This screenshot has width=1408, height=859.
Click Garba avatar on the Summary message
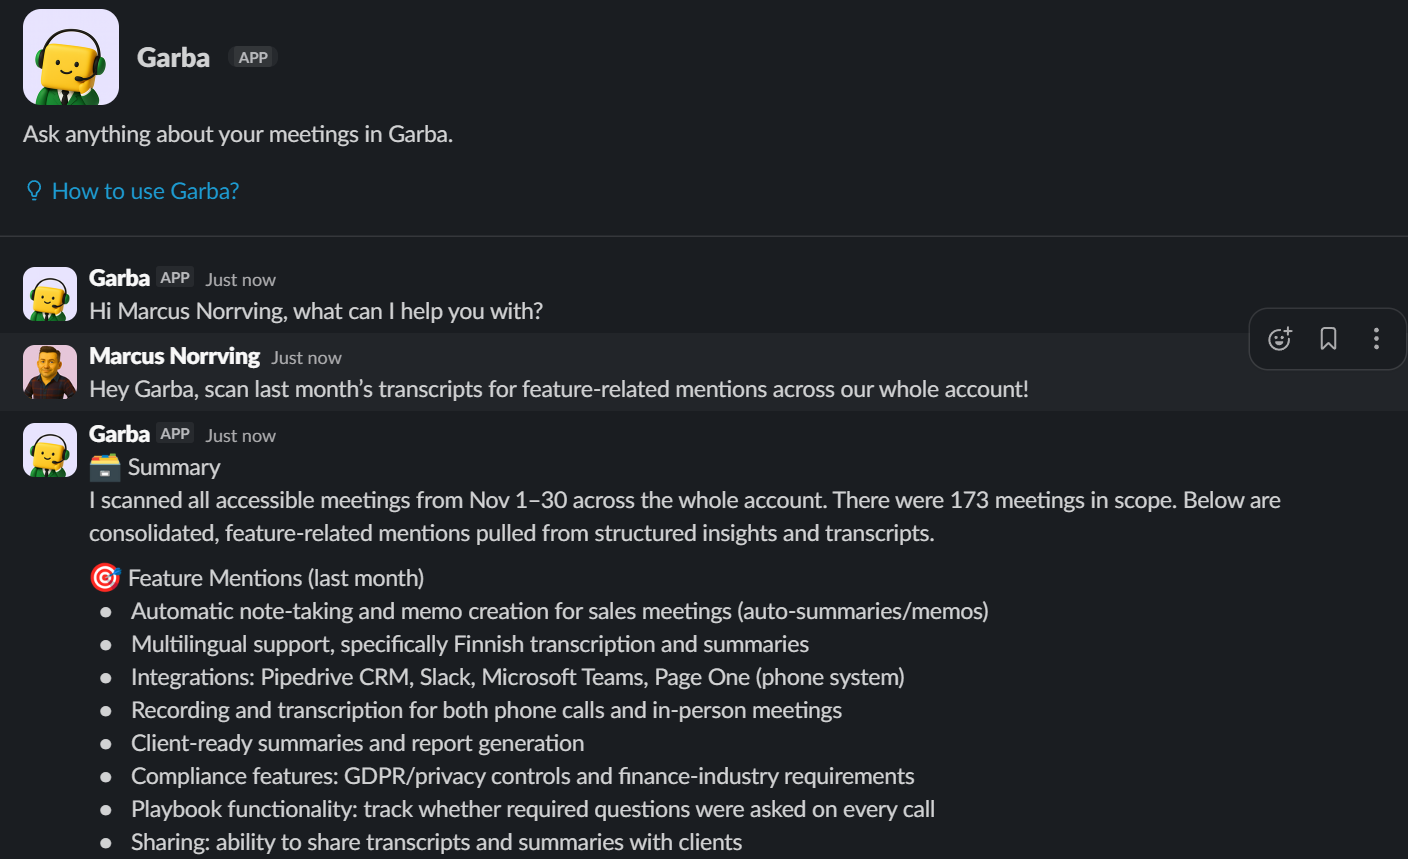point(50,450)
